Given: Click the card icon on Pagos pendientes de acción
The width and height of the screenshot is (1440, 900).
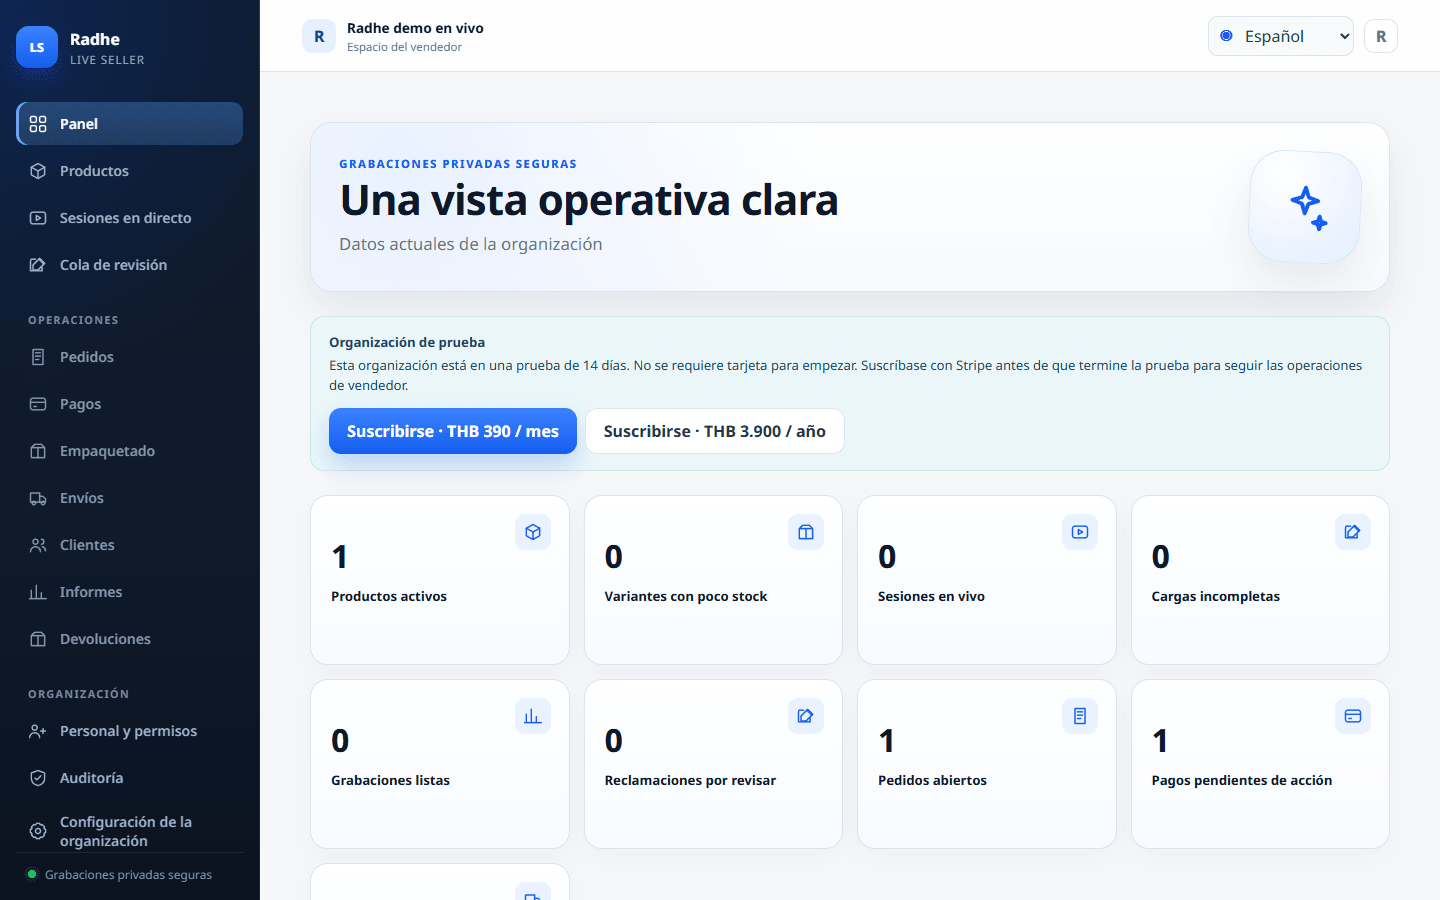Looking at the screenshot, I should coord(1353,716).
